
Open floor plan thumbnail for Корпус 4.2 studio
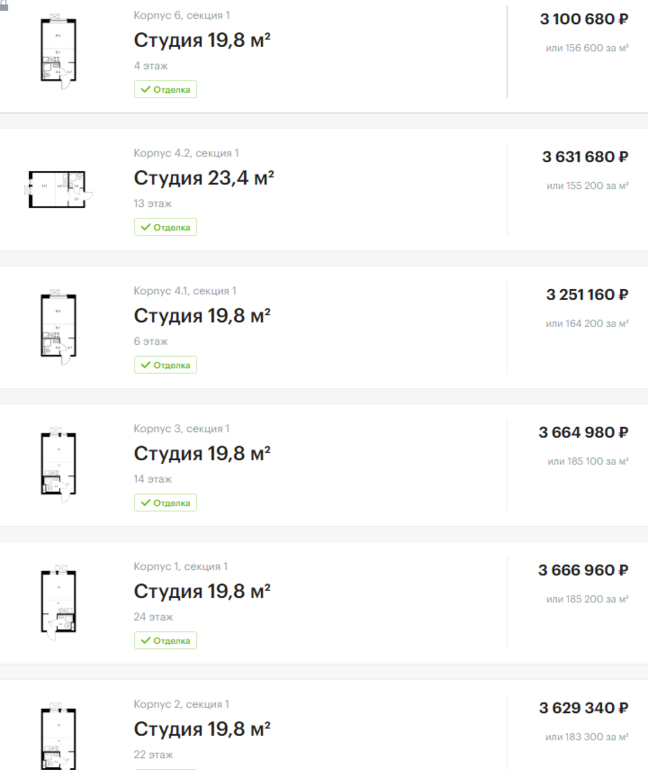[x=59, y=188]
